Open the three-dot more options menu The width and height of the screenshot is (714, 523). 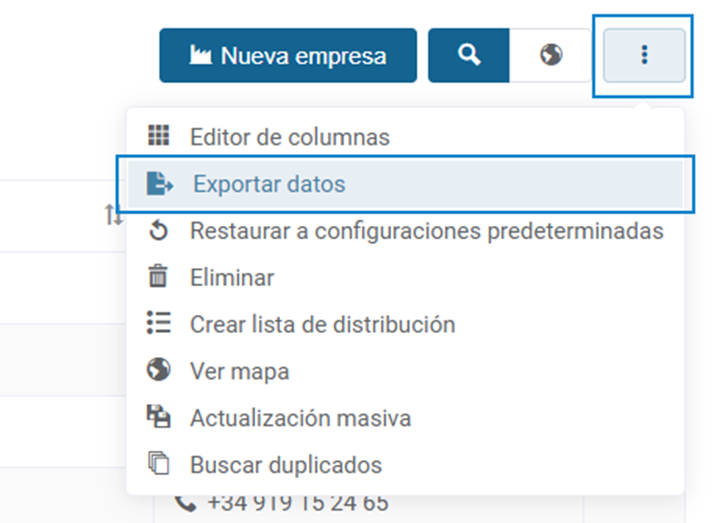[x=644, y=56]
